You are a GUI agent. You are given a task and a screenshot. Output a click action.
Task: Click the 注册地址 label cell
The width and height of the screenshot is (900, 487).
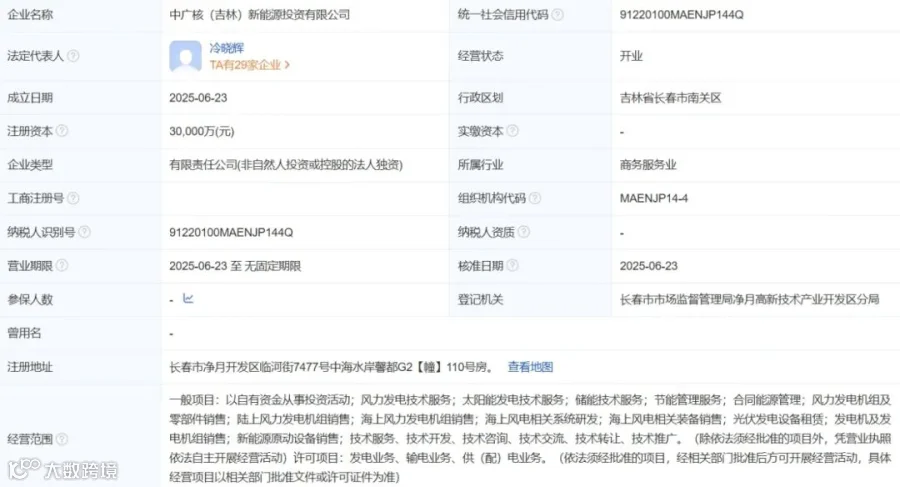[x=80, y=367]
